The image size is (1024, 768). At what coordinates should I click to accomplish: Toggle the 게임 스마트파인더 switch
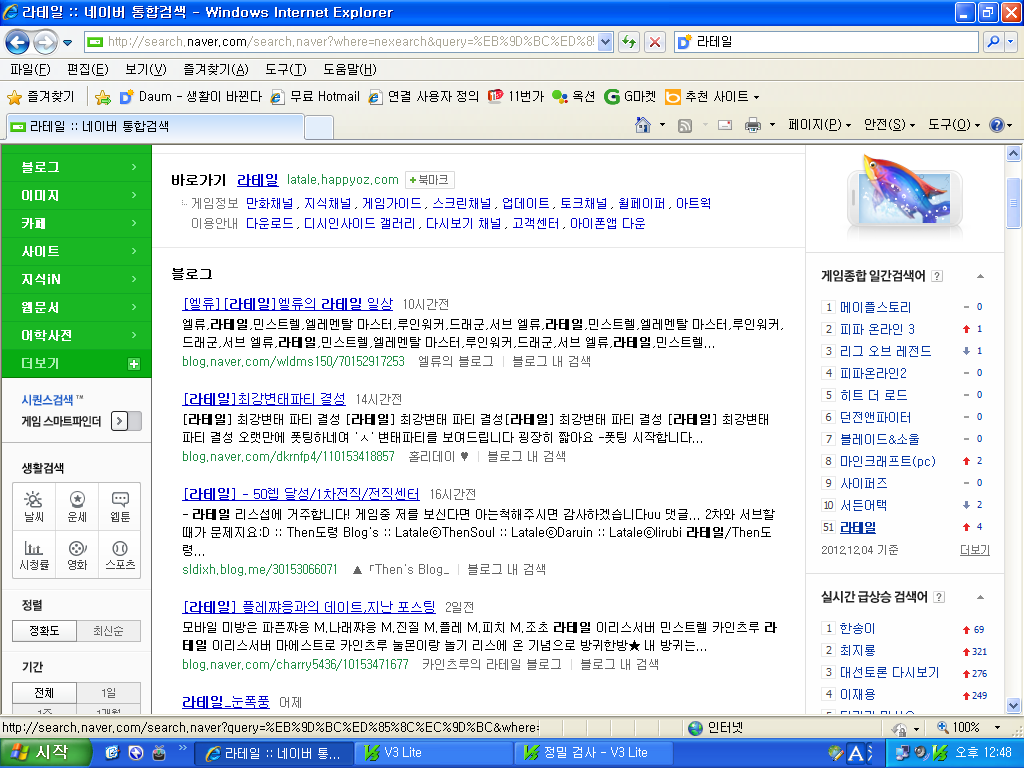coord(126,421)
